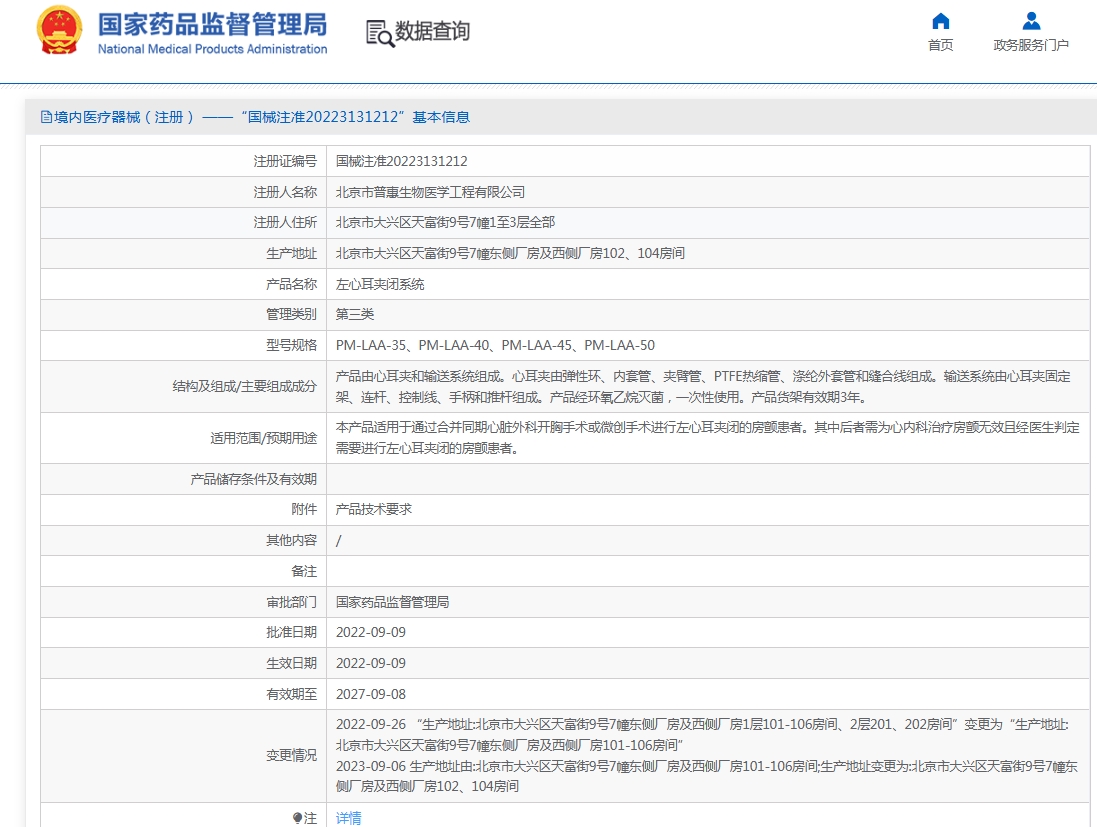The image size is (1097, 827).
Task: Select the 结构及组成 description text
Action: point(703,386)
